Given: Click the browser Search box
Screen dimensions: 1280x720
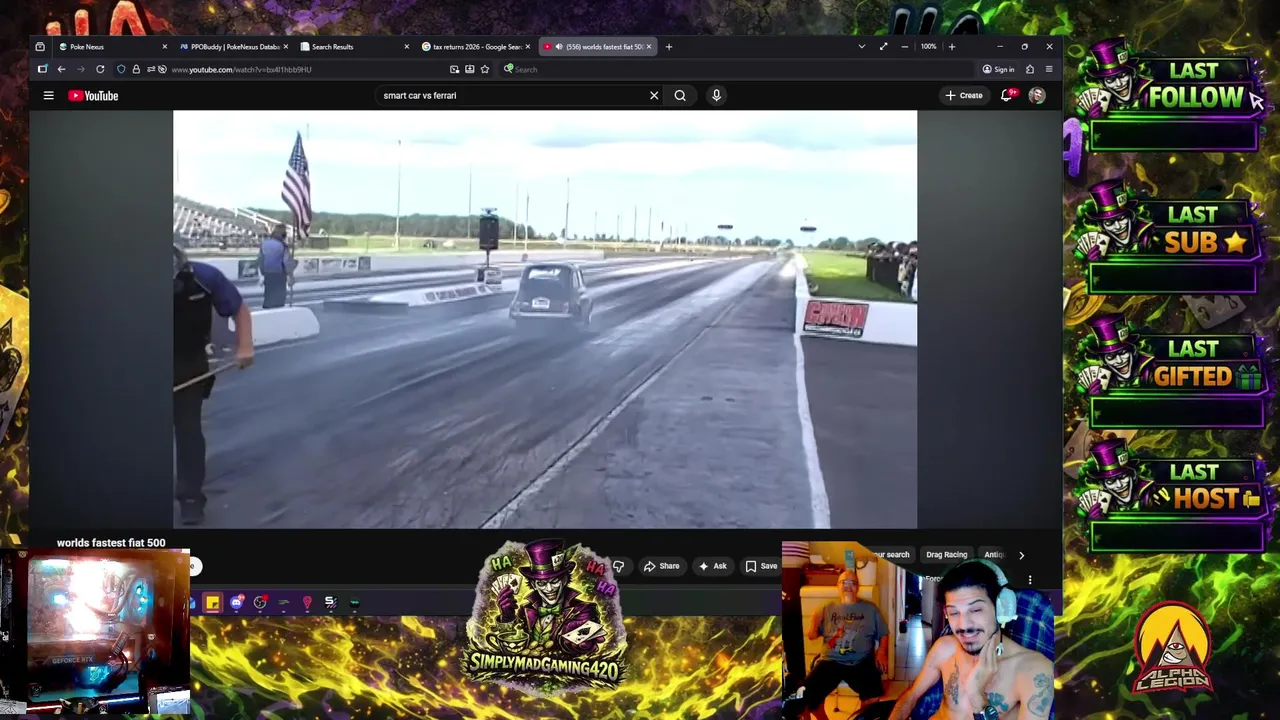Looking at the screenshot, I should [735, 69].
